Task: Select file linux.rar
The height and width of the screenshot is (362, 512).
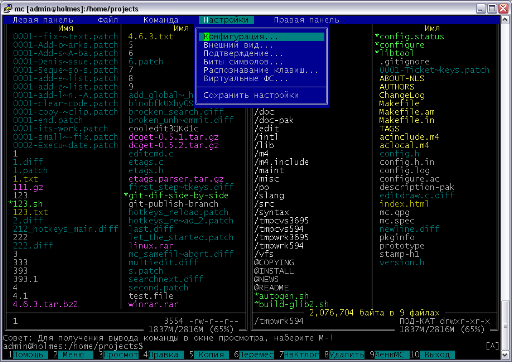Action: (x=151, y=246)
